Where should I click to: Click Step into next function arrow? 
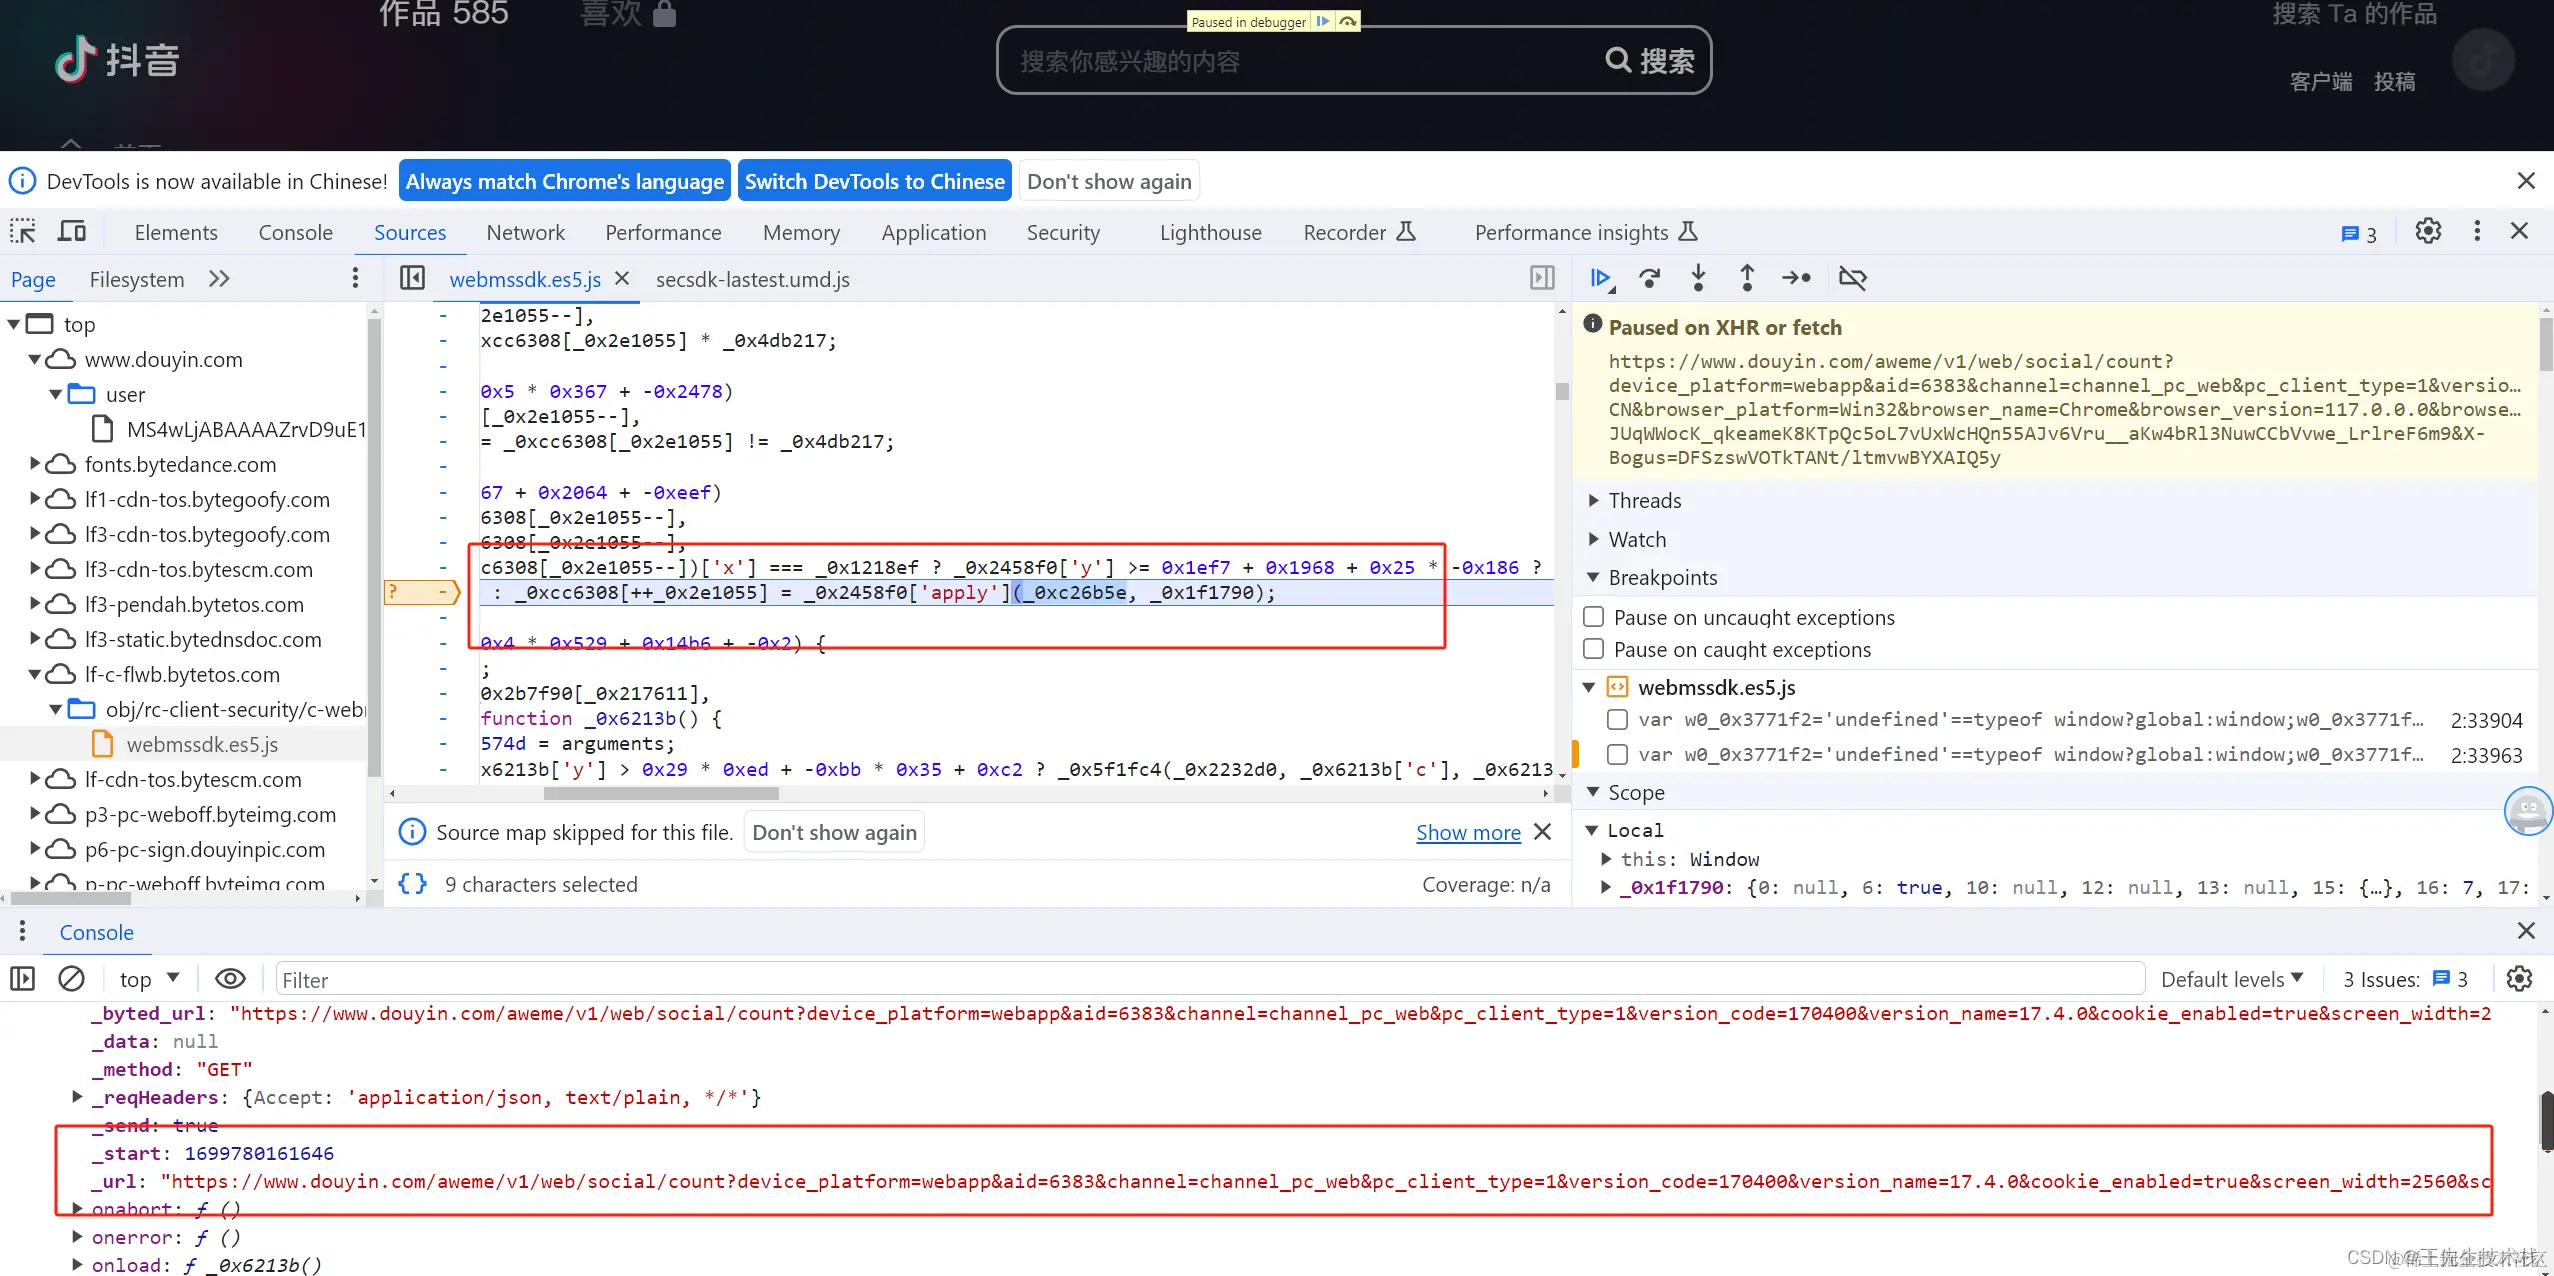[1698, 278]
